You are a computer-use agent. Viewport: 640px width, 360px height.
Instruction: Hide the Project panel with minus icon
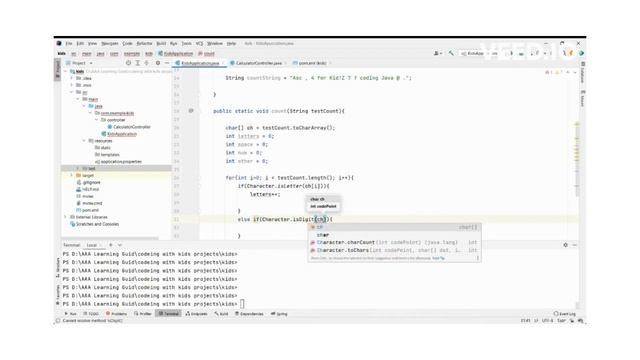pos(167,63)
